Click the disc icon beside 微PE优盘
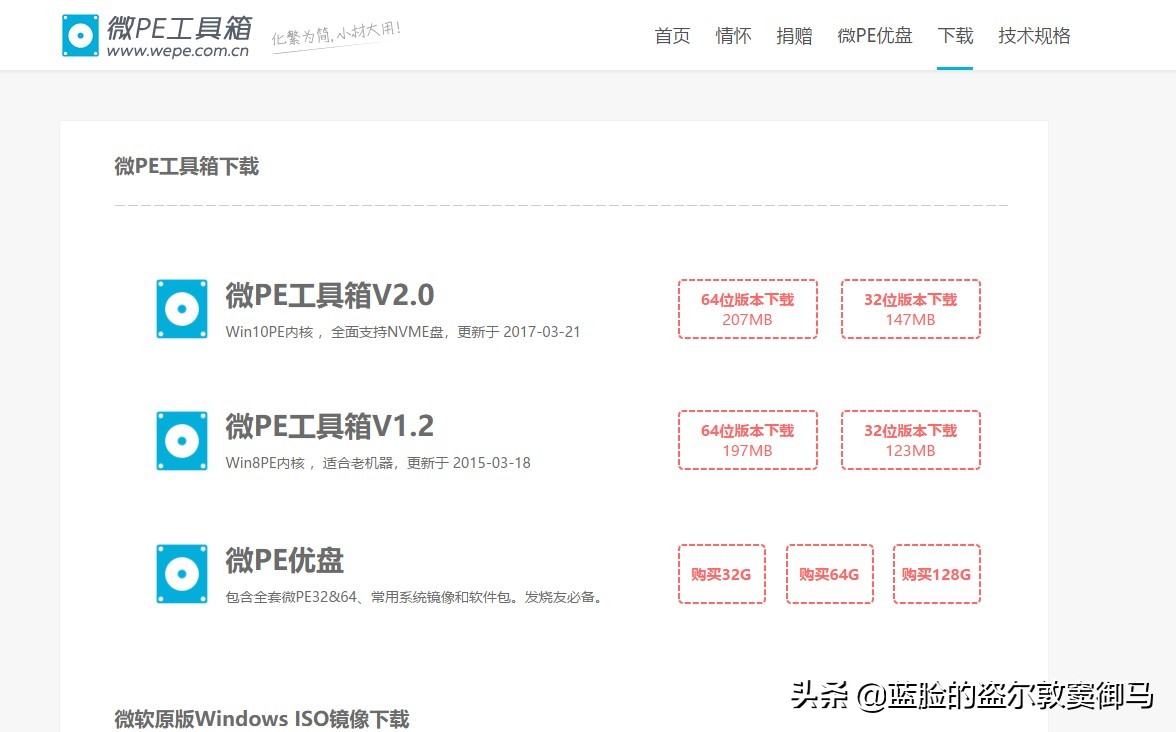Screen dimensions: 1176x732 tap(181, 572)
